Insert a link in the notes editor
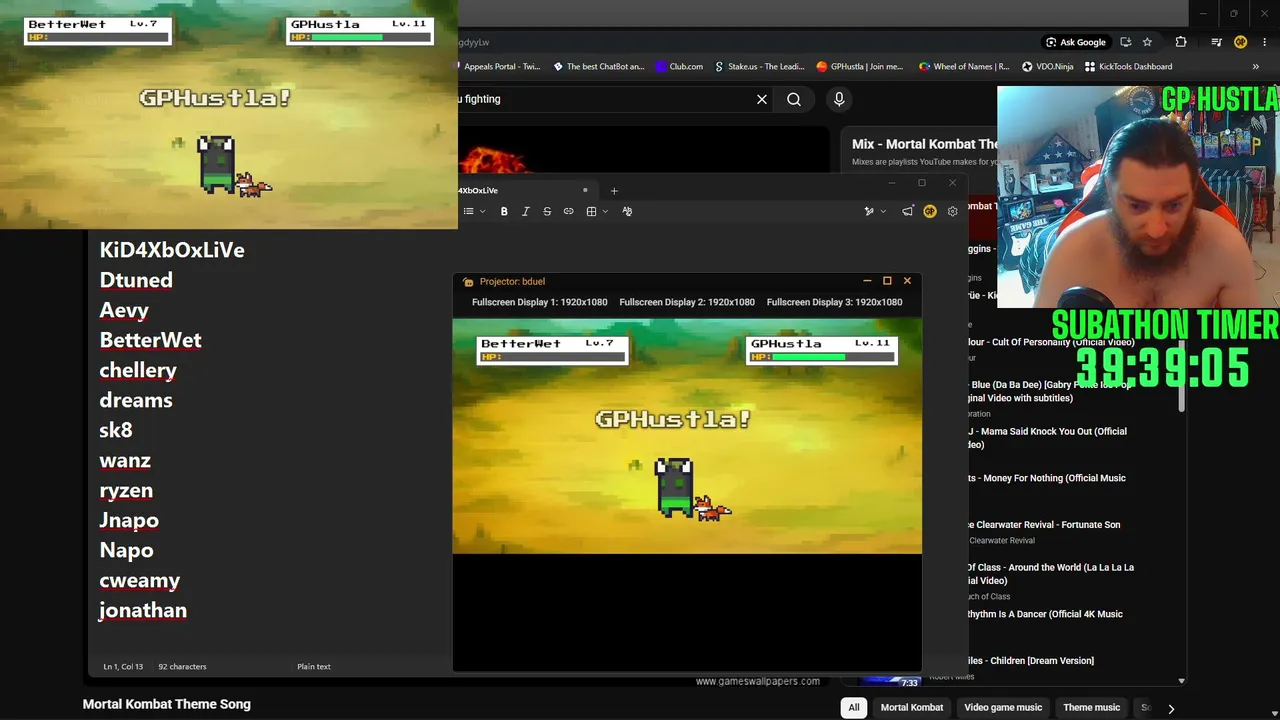Screen dimensions: 1280x720 (x=569, y=211)
